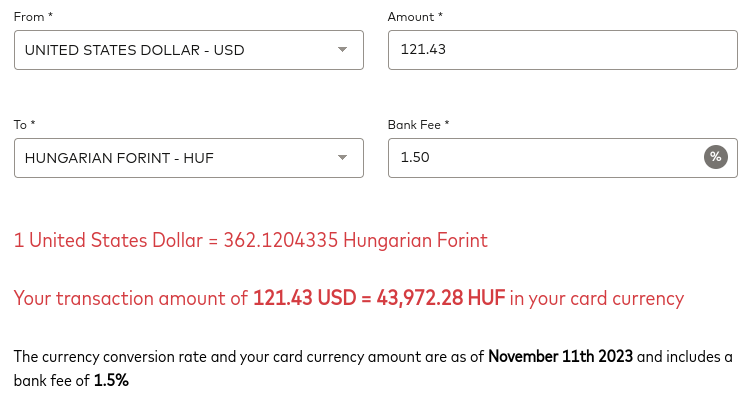This screenshot has height=401, width=755.
Task: Click the Amount * field label
Action: 415,17
